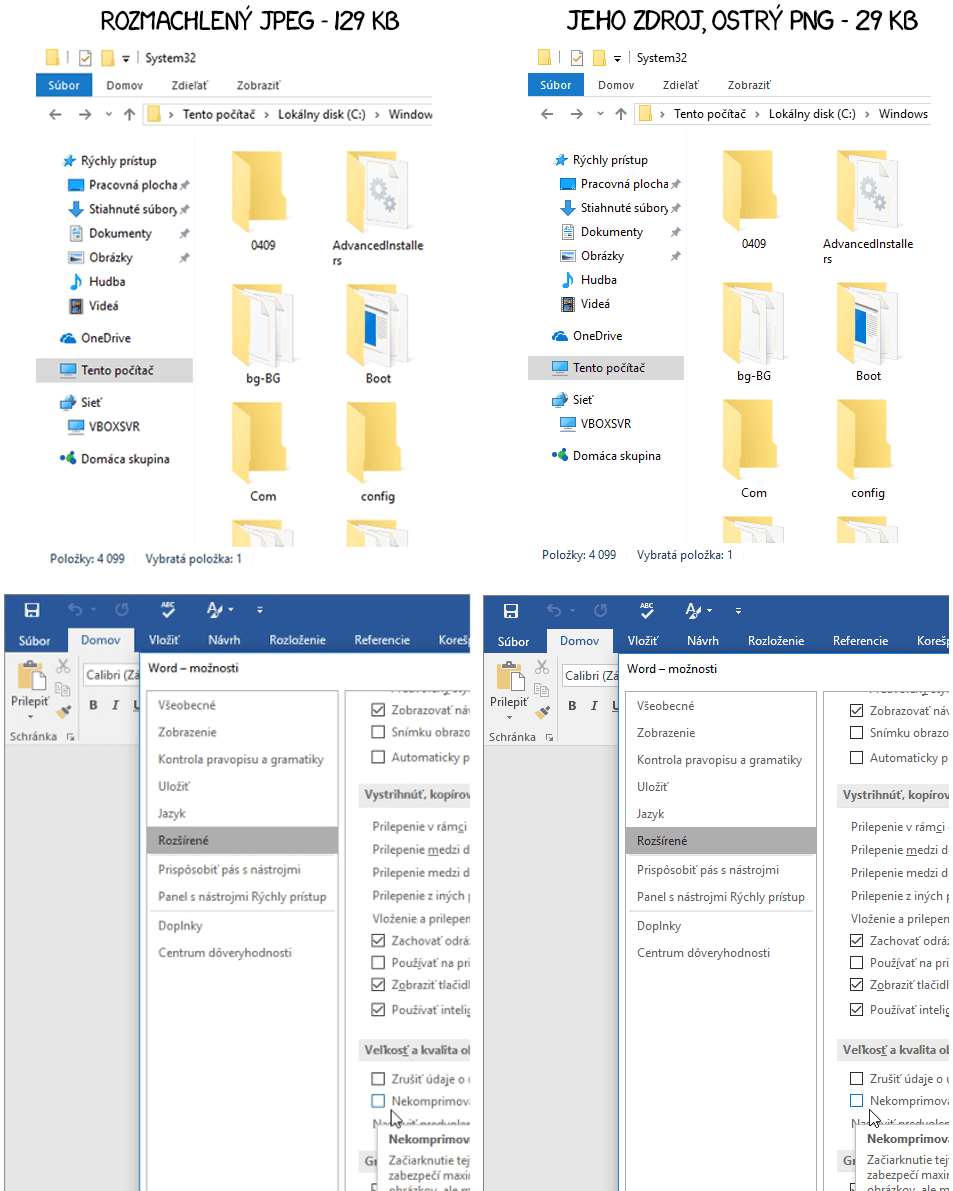Open the Calibri font dropdown in the JPEG Word ribbon
Image resolution: width=953 pixels, height=1191 pixels.
(x=112, y=676)
